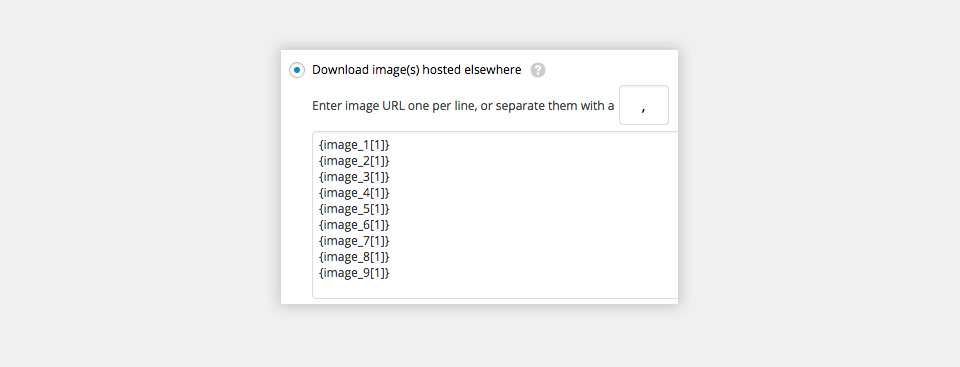
Task: Select Download image(s) hosted elsewhere radio button
Action: click(x=297, y=70)
